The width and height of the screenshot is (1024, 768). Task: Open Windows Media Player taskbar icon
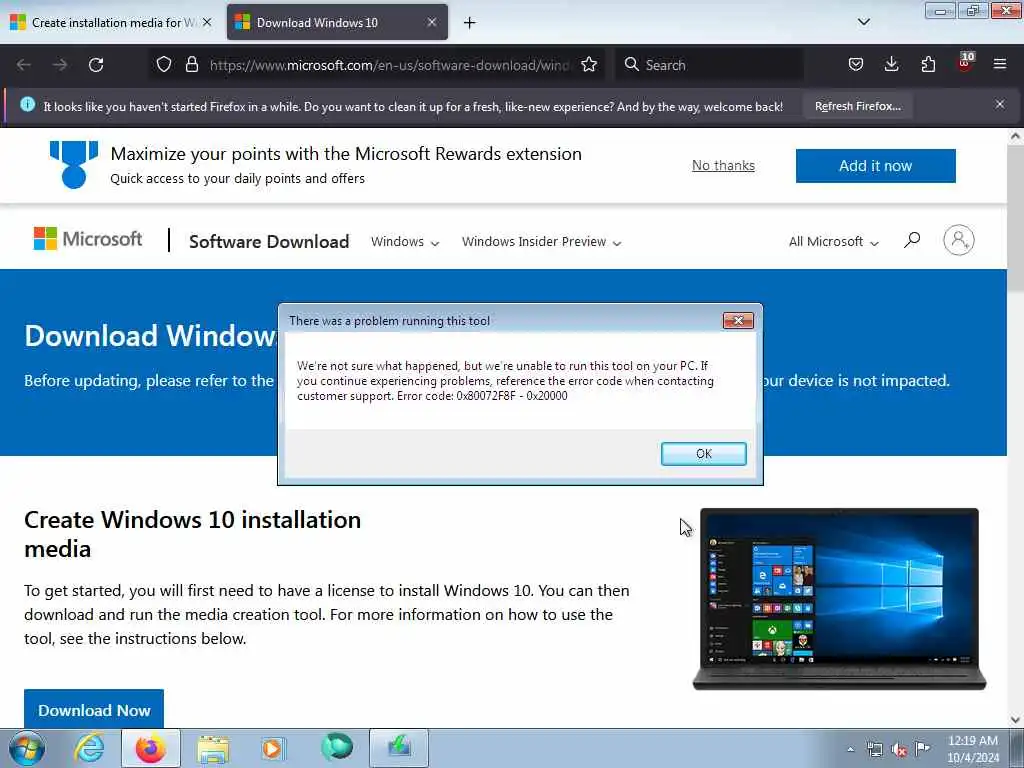272,748
